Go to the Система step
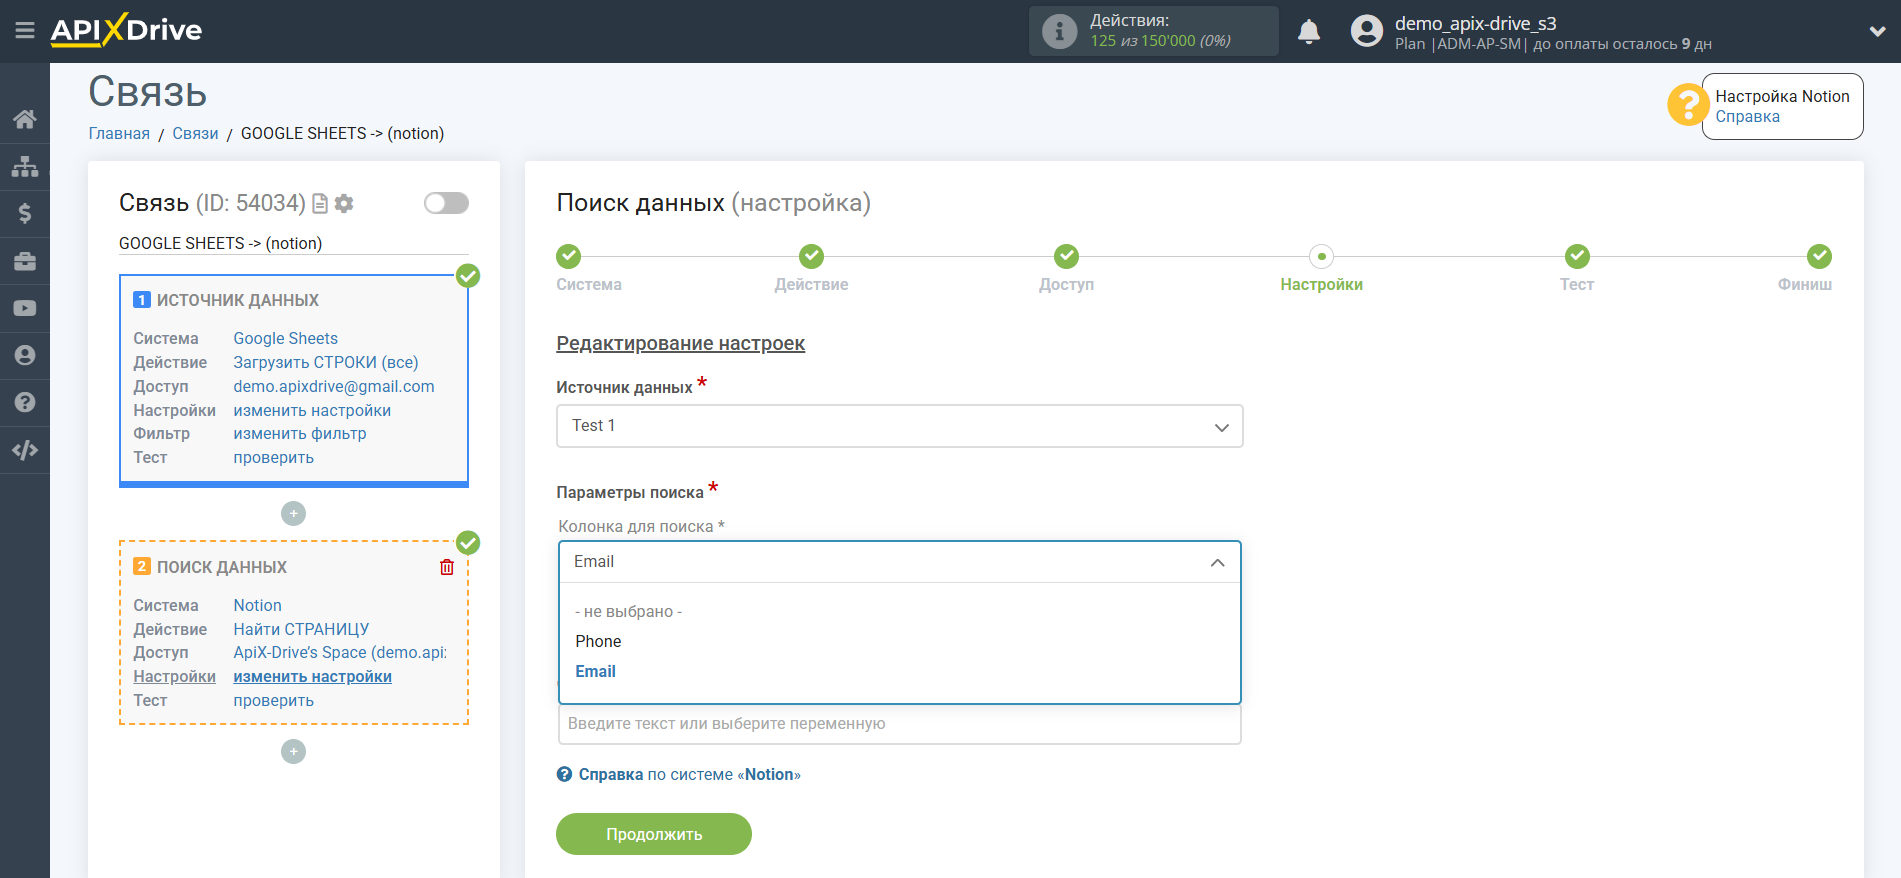This screenshot has width=1901, height=878. tap(569, 257)
